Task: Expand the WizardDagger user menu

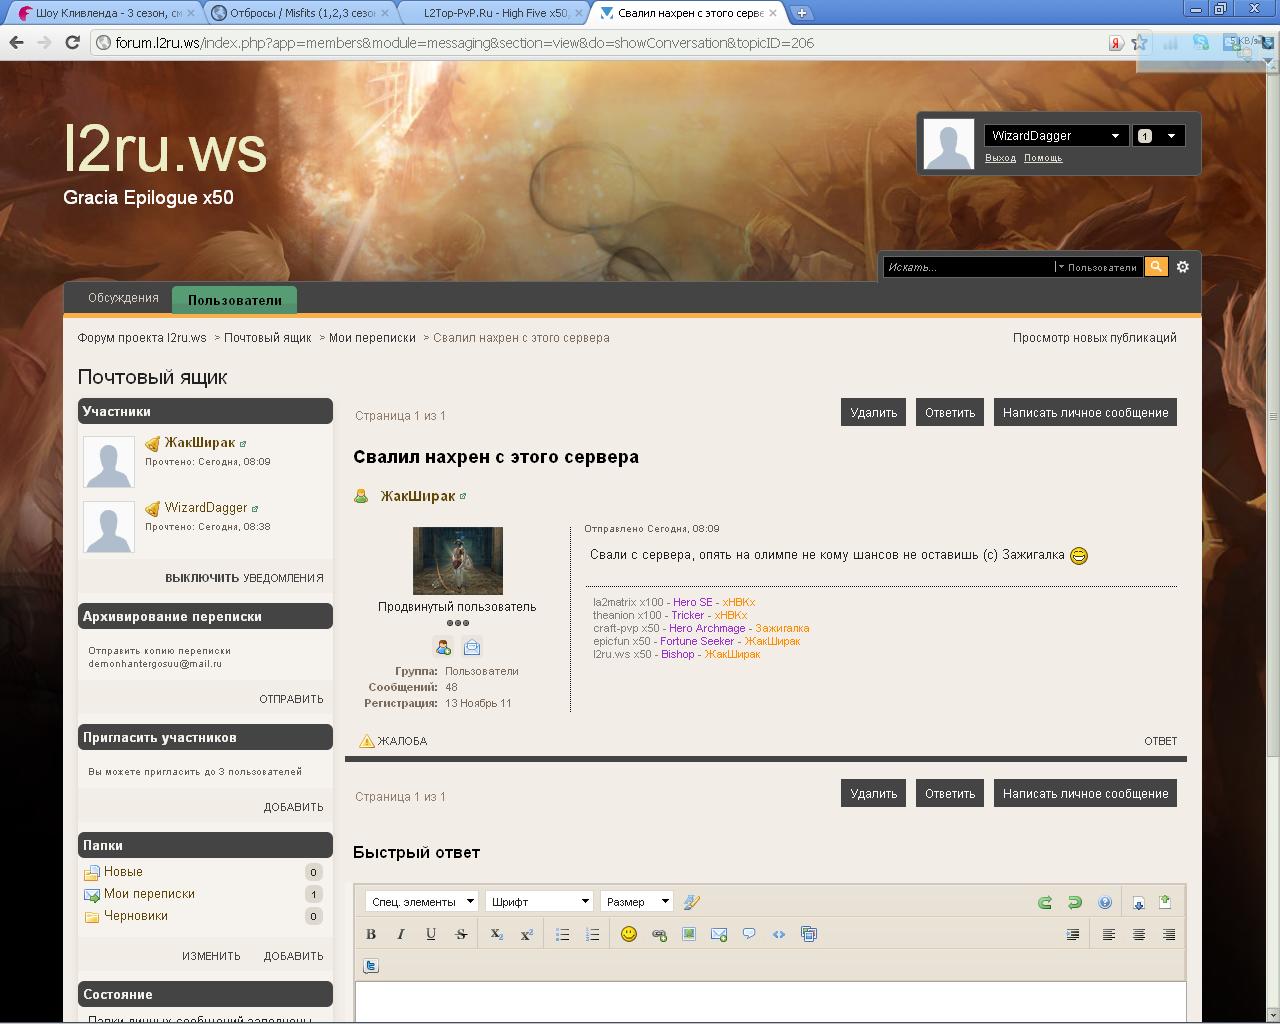Action: 1056,136
